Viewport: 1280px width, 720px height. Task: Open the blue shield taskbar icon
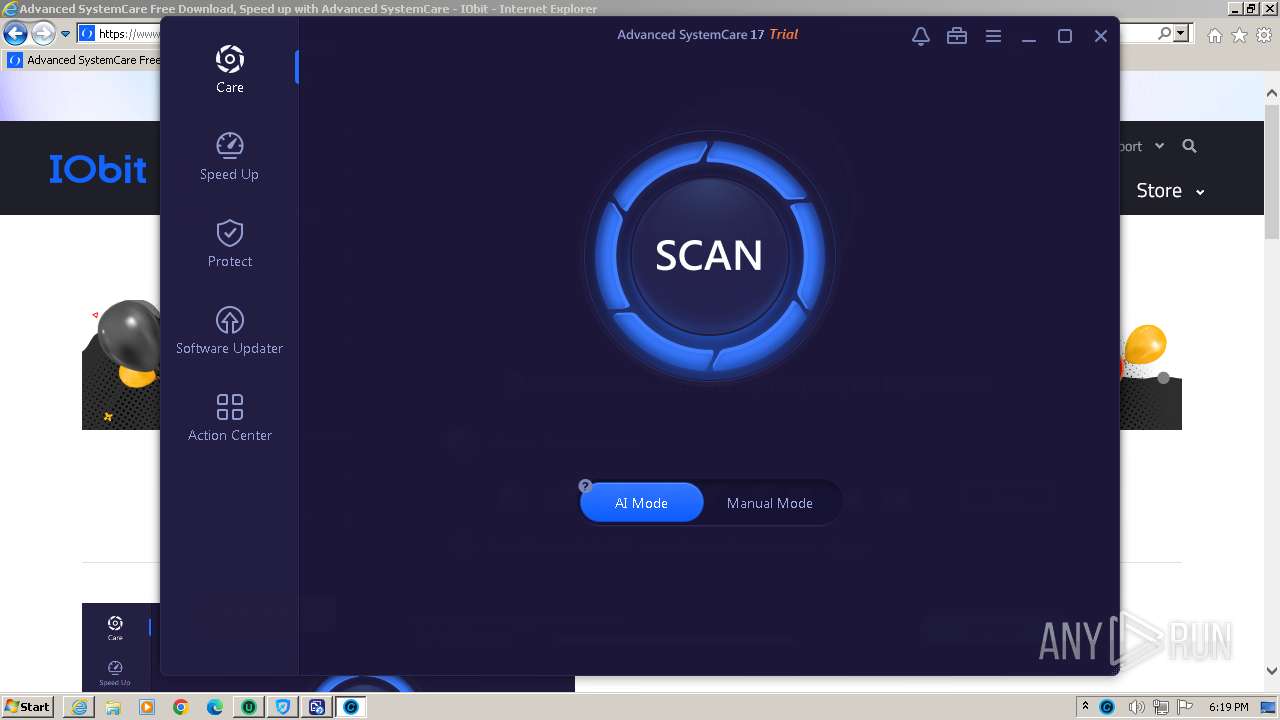tap(283, 707)
